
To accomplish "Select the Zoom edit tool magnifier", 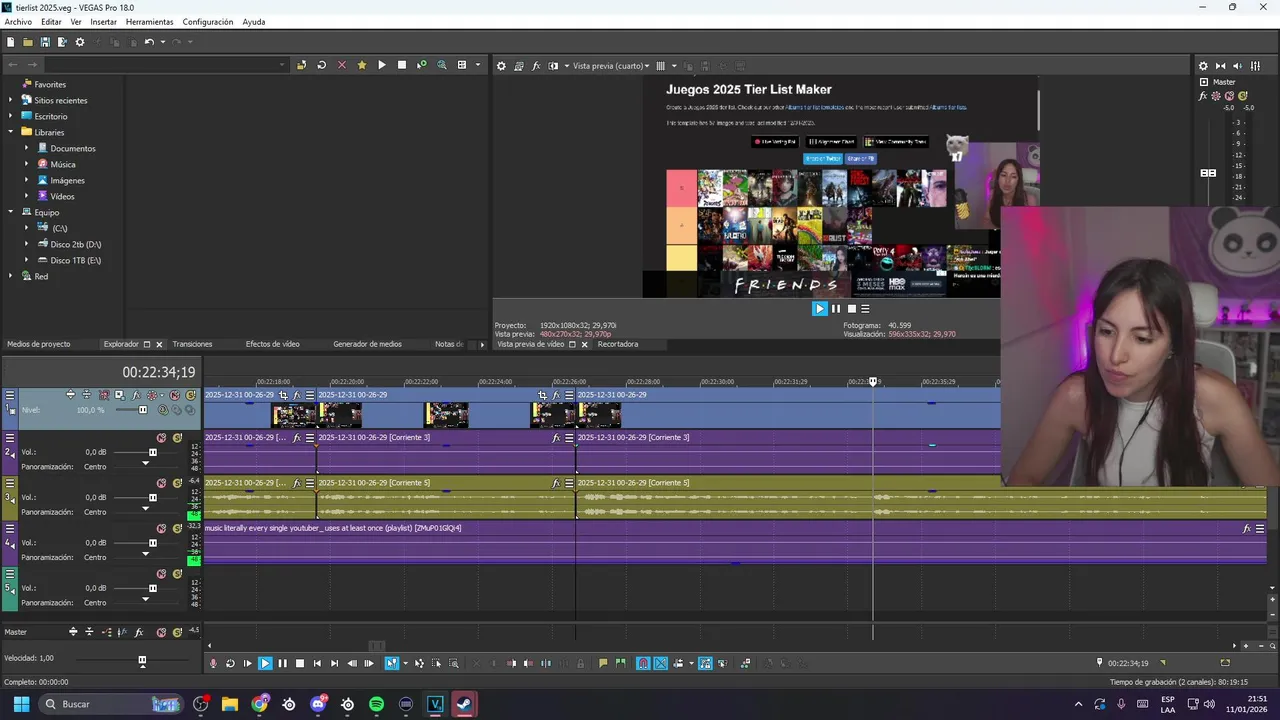I will coord(454,663).
